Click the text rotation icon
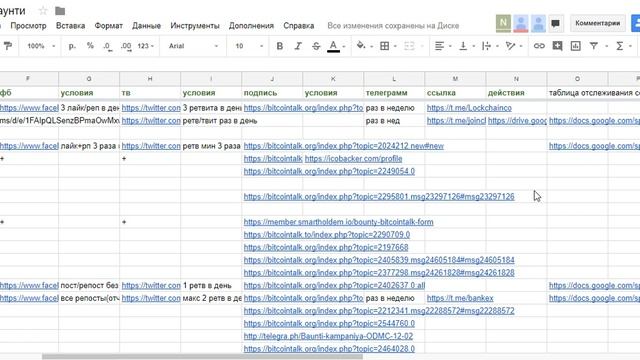This screenshot has width=640, height=360. [510, 46]
